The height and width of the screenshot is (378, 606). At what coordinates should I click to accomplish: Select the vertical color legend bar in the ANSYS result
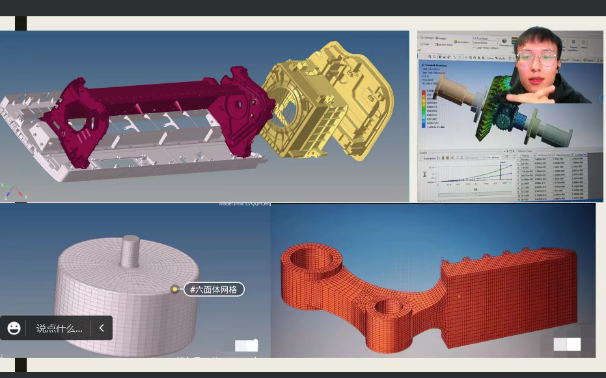coord(424,109)
